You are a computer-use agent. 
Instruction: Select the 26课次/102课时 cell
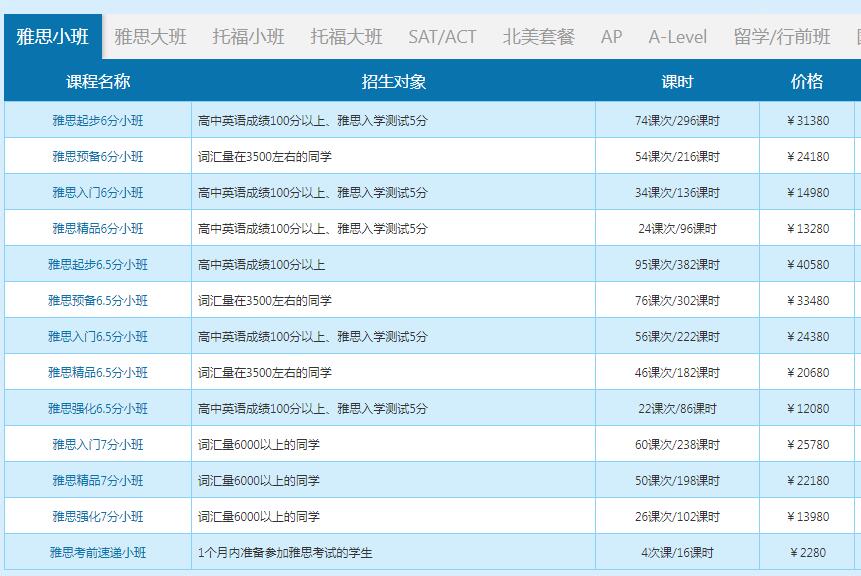point(677,516)
